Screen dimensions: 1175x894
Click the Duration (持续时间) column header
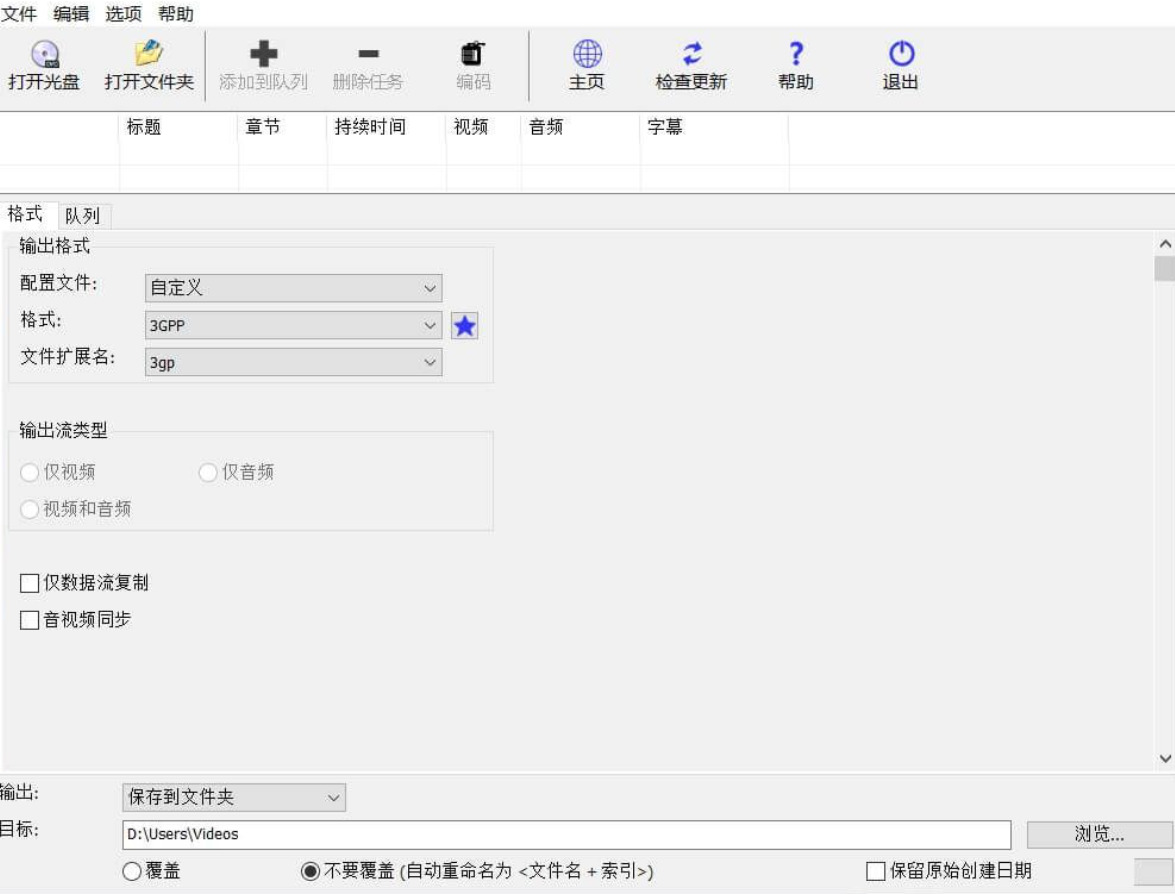point(387,127)
